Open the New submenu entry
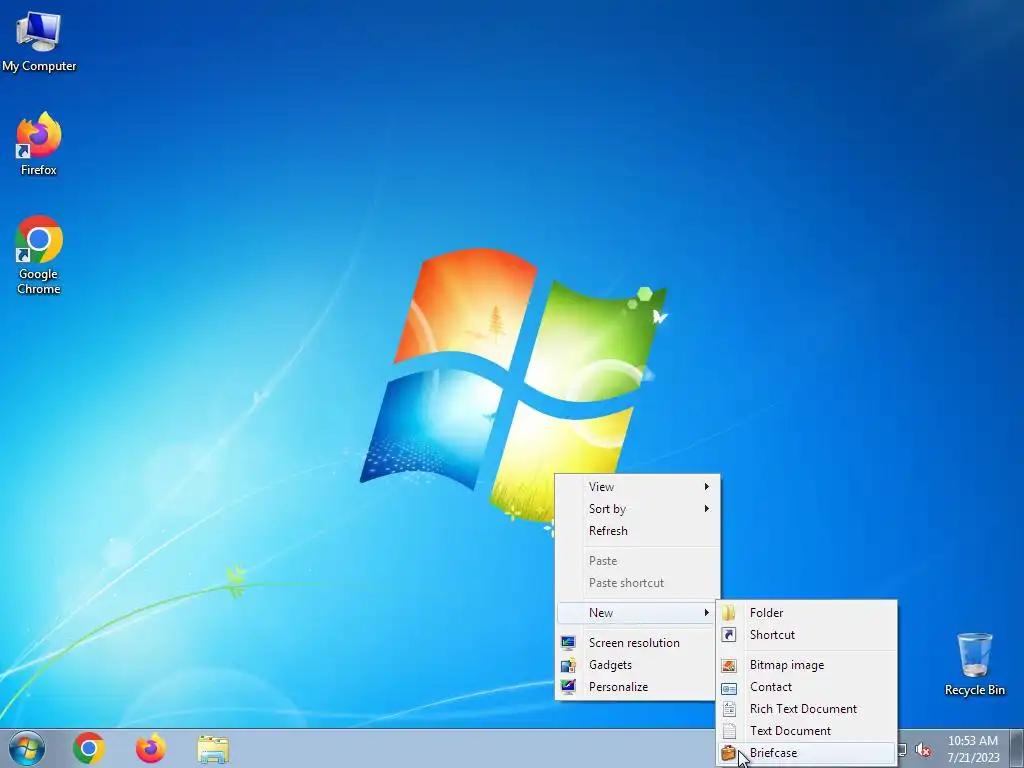 pos(637,613)
